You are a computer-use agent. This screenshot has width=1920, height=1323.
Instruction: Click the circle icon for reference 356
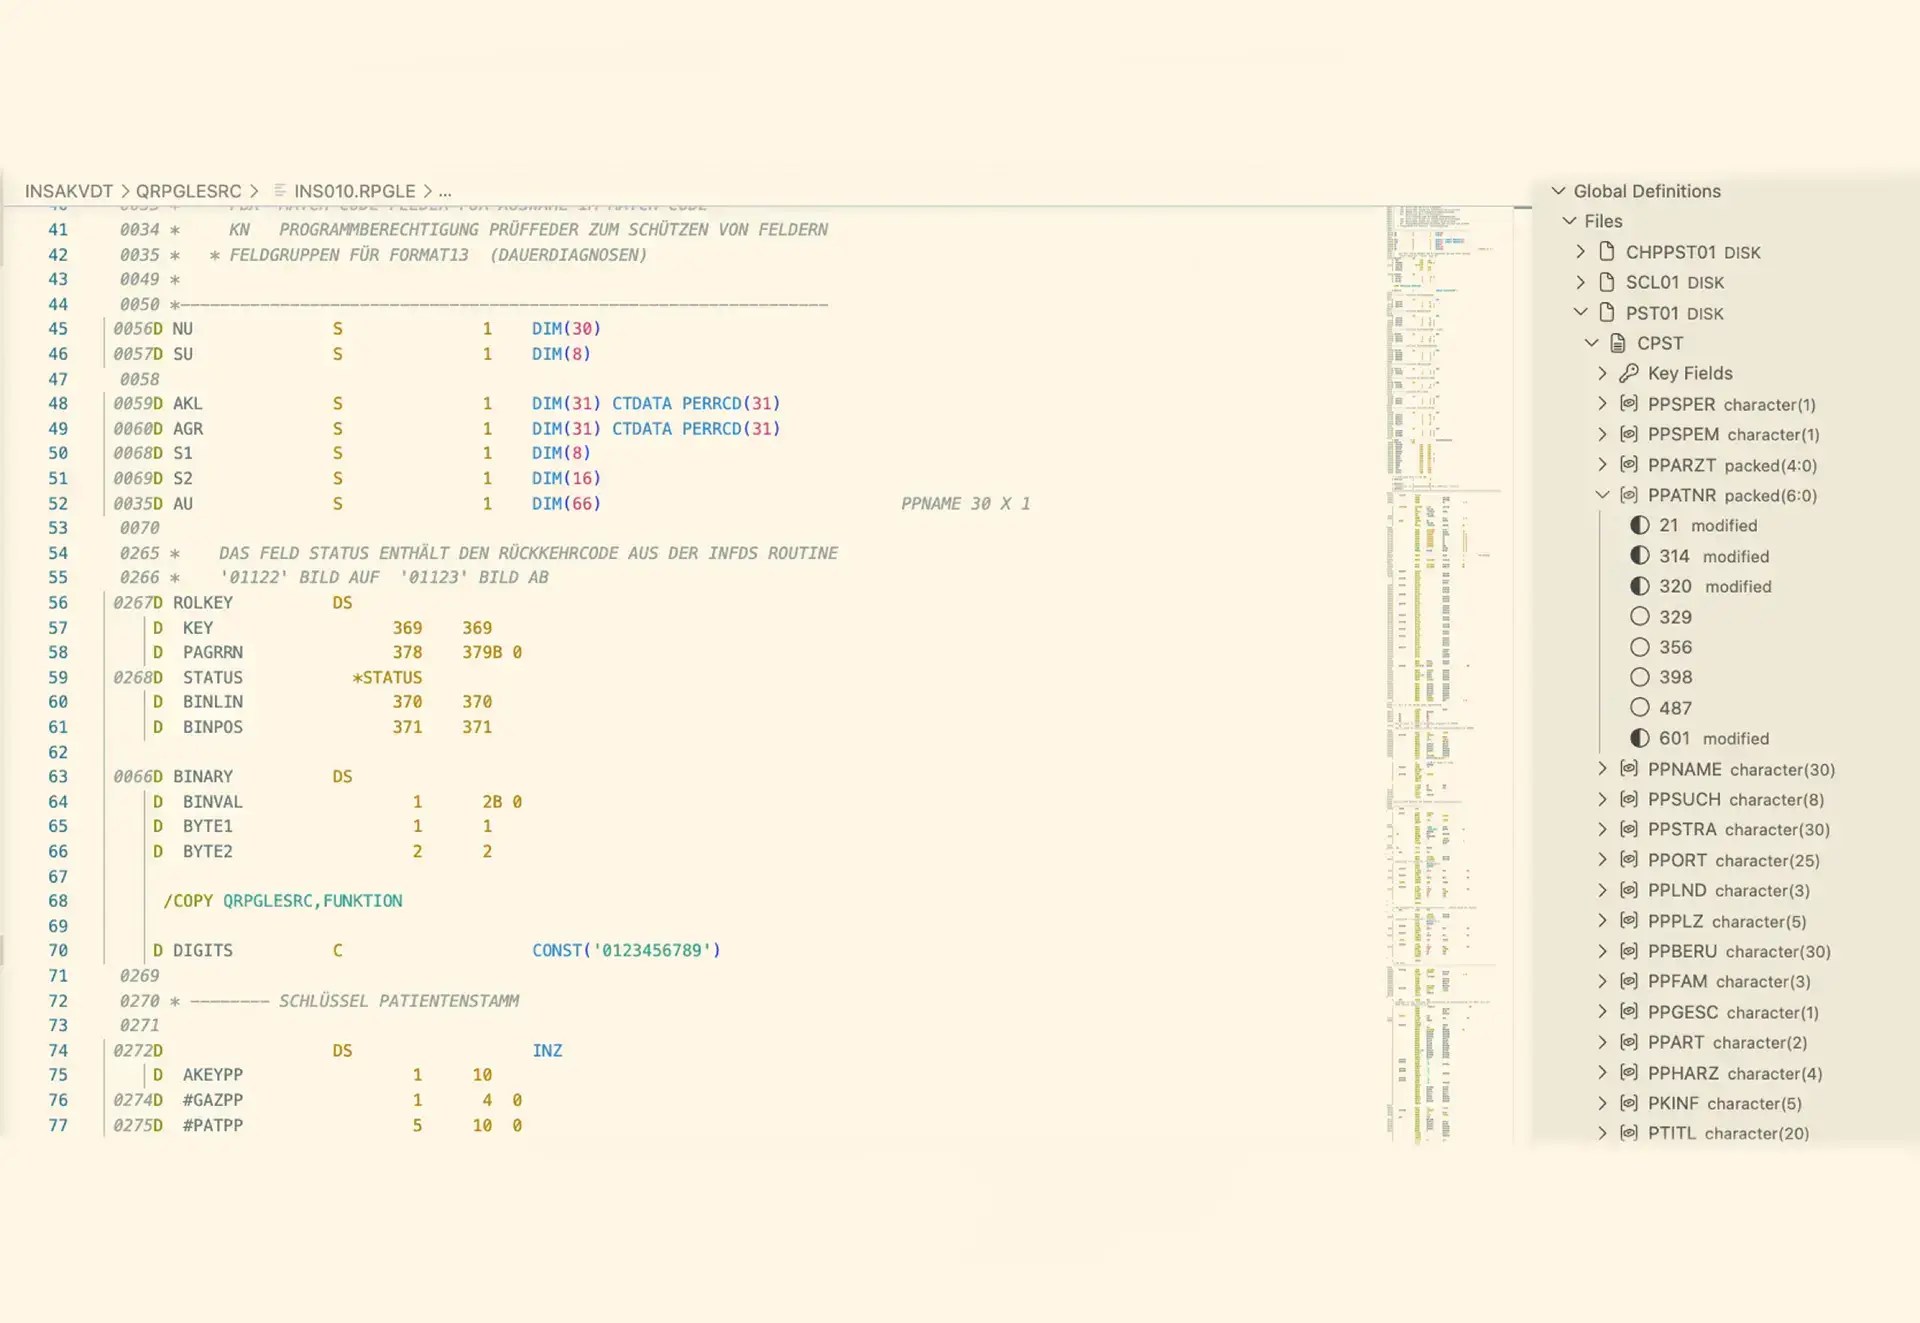(x=1640, y=647)
